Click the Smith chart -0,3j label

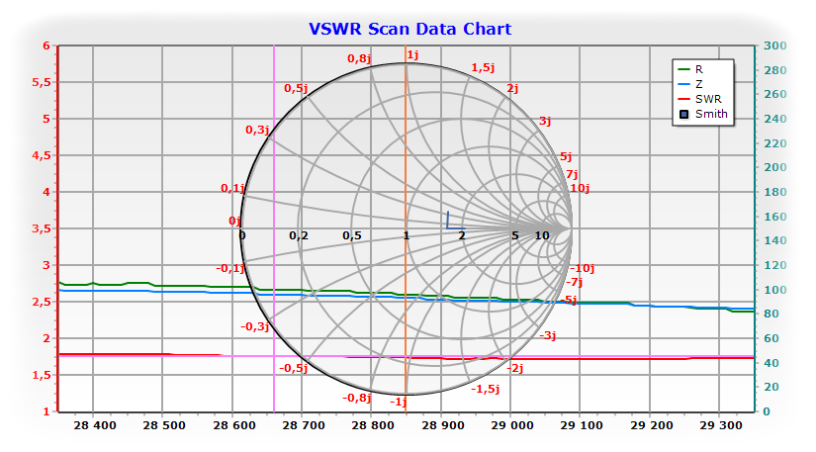[x=255, y=327]
